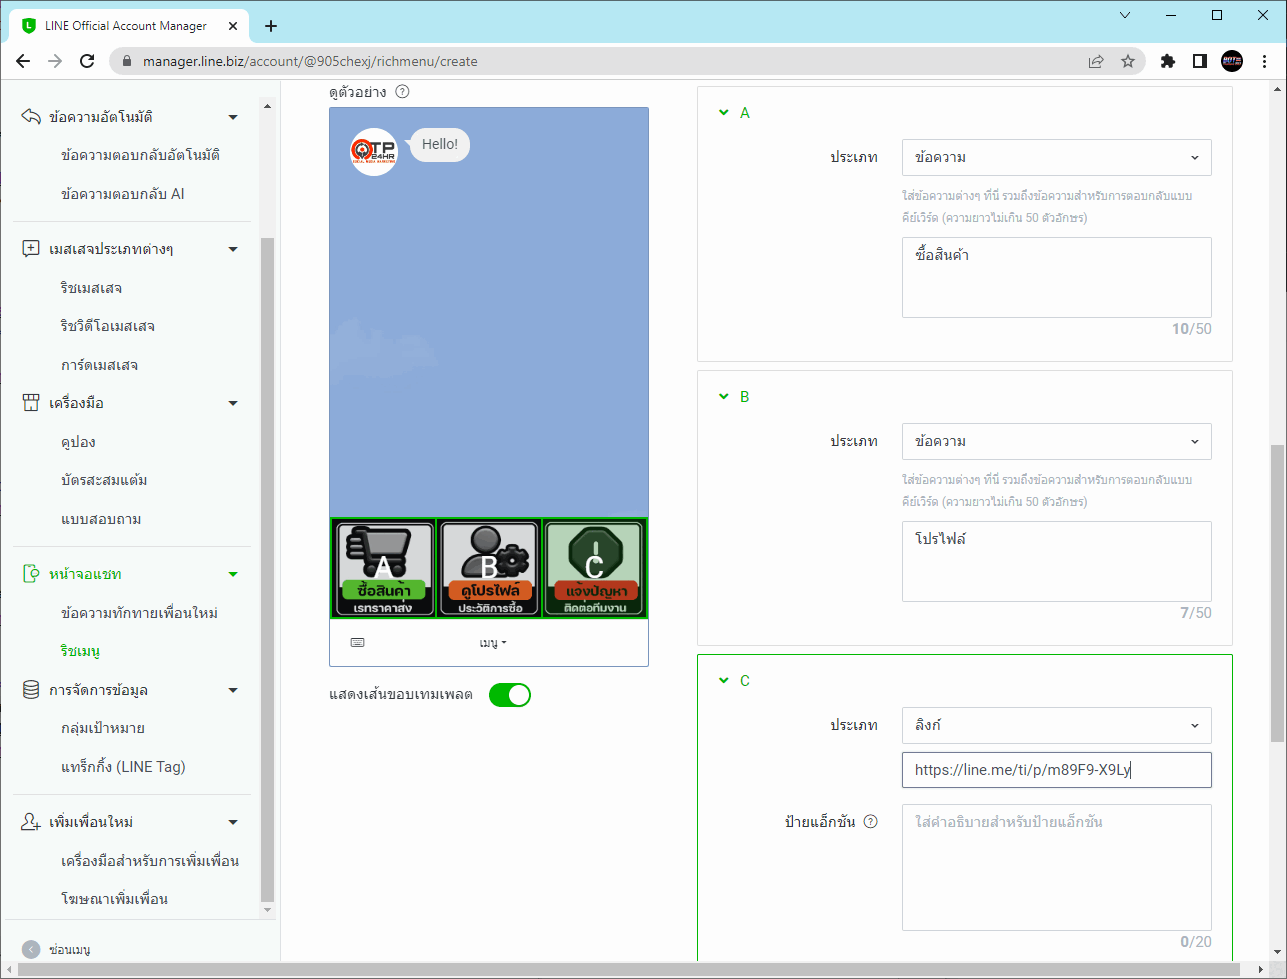Screen dimensions: 1287x979
Task: Collapse the ข้อความอัตโนมัติ sidebar group
Action: 233,117
